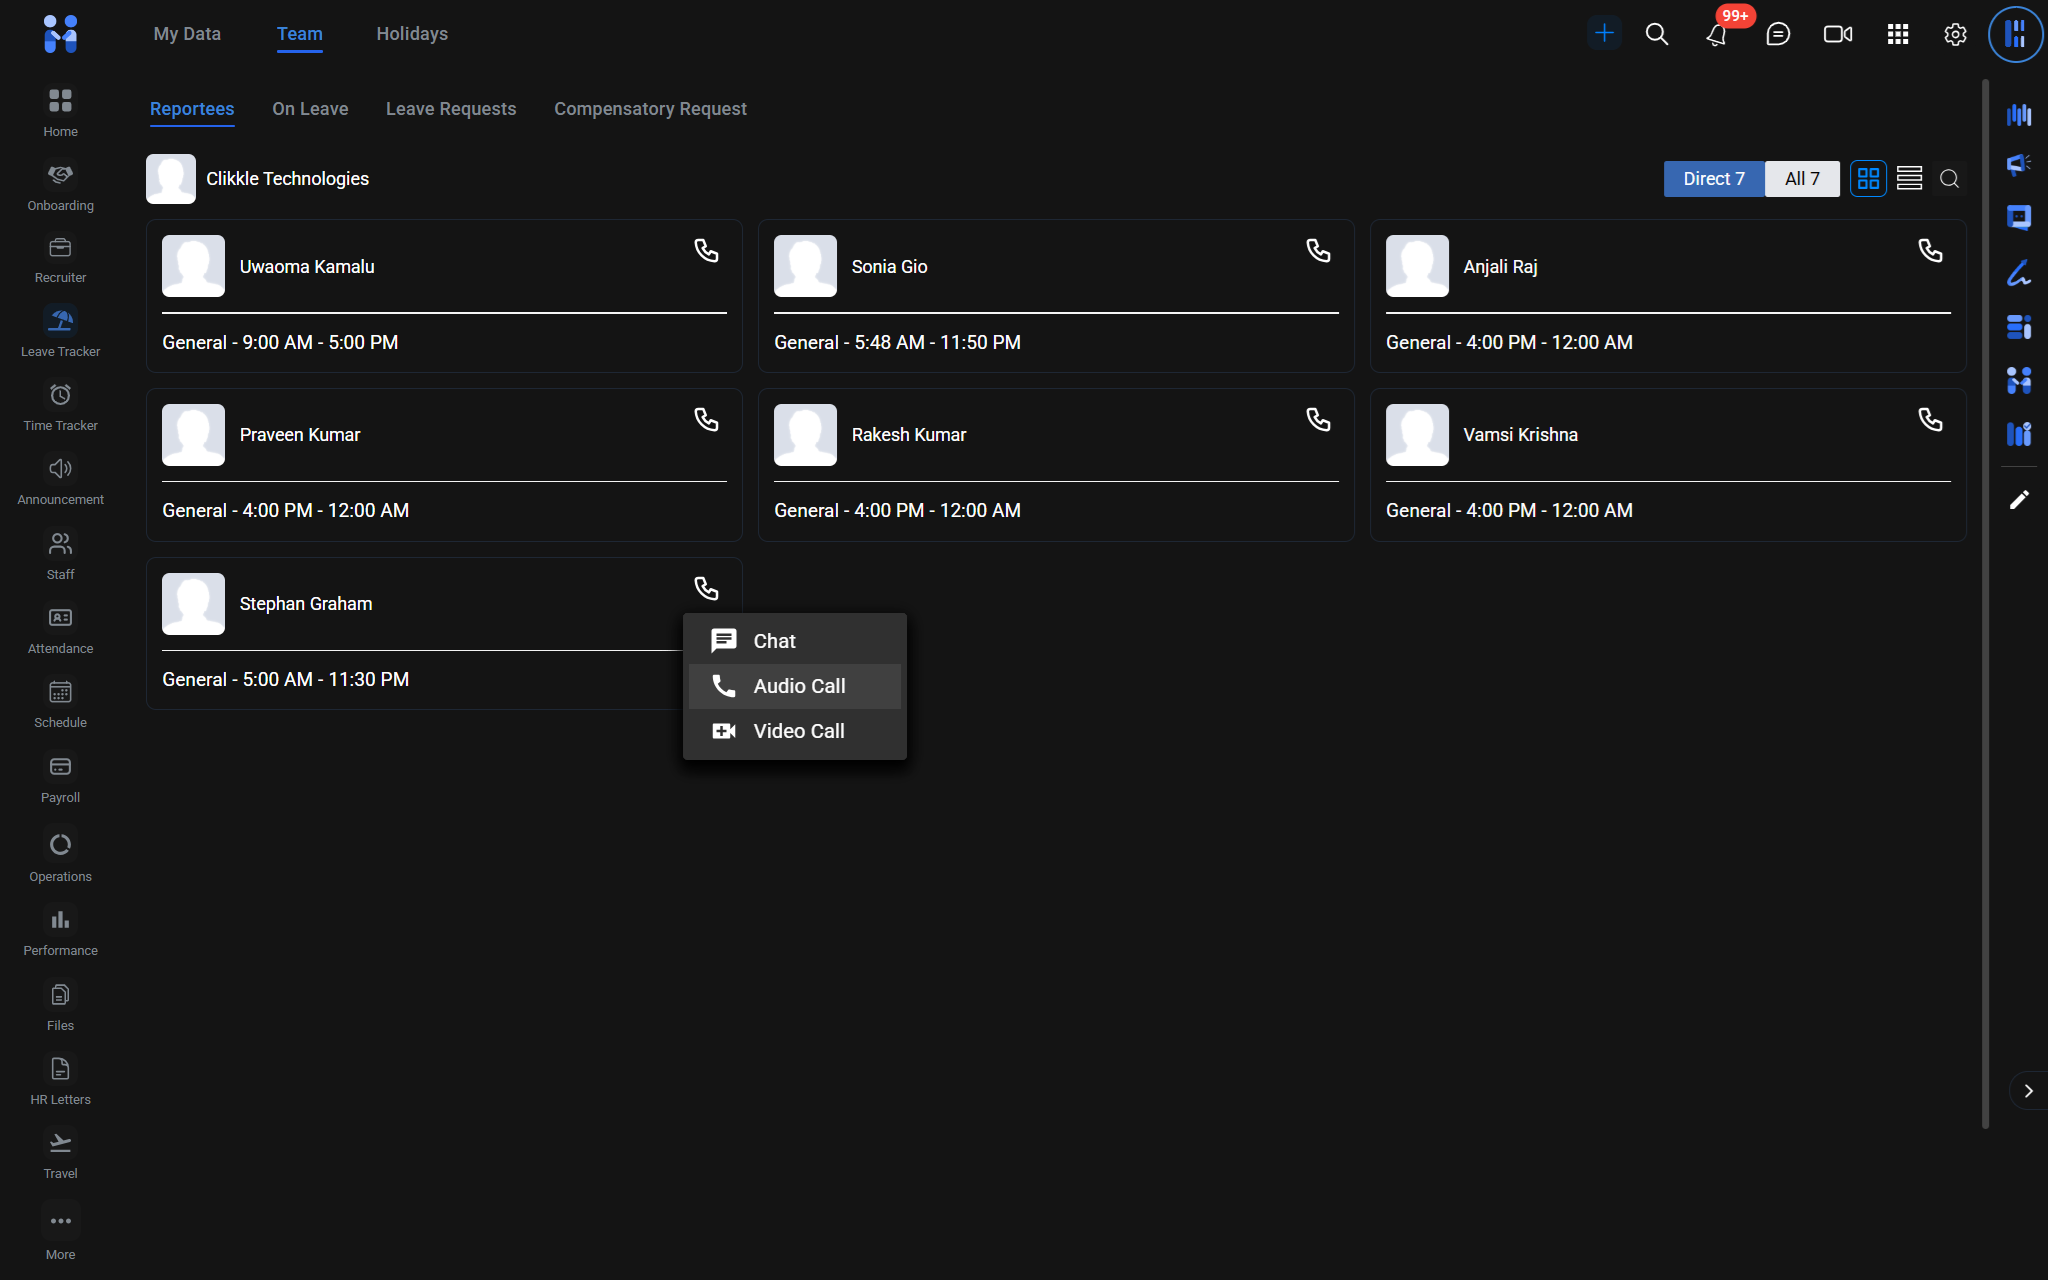Click Uwaoma Kamalu profile thumbnail
Viewport: 2048px width, 1280px height.
point(193,266)
